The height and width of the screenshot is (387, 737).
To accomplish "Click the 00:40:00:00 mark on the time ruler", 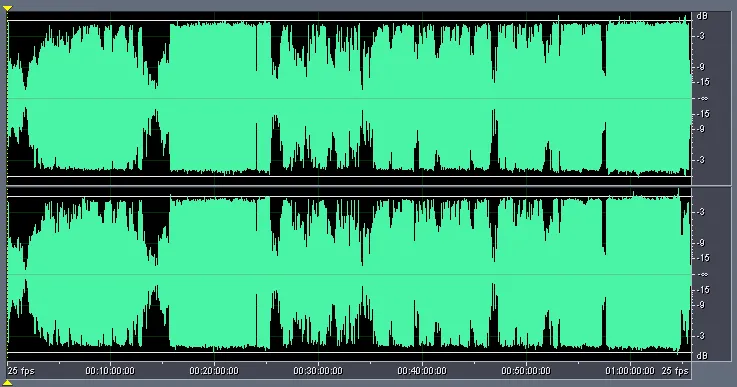I will (x=422, y=371).
